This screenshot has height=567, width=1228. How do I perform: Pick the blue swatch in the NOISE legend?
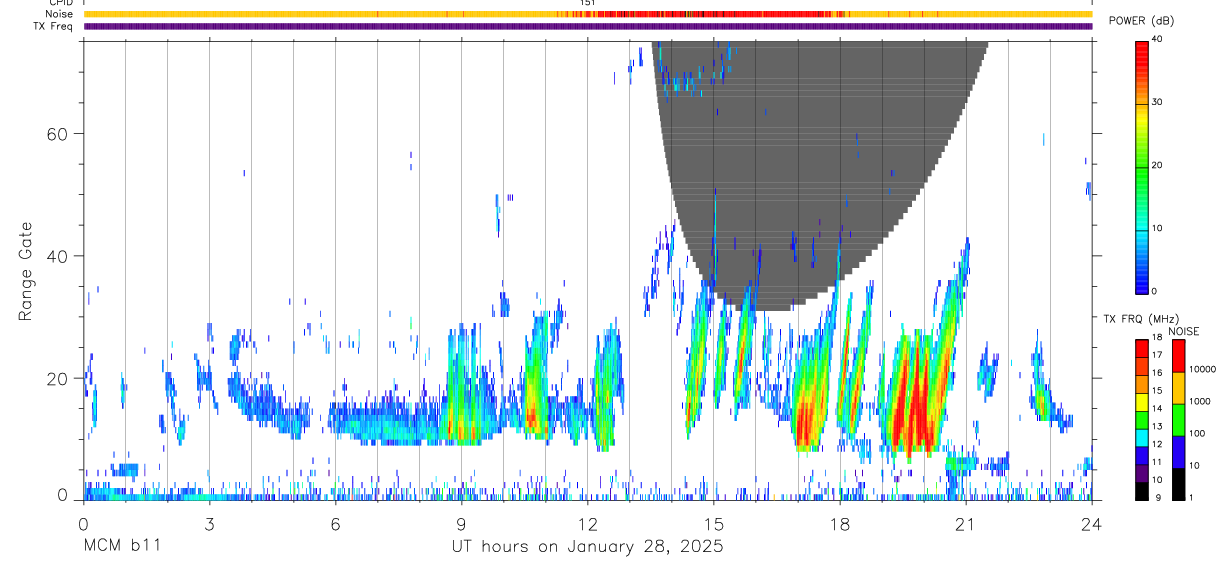[x=1179, y=452]
